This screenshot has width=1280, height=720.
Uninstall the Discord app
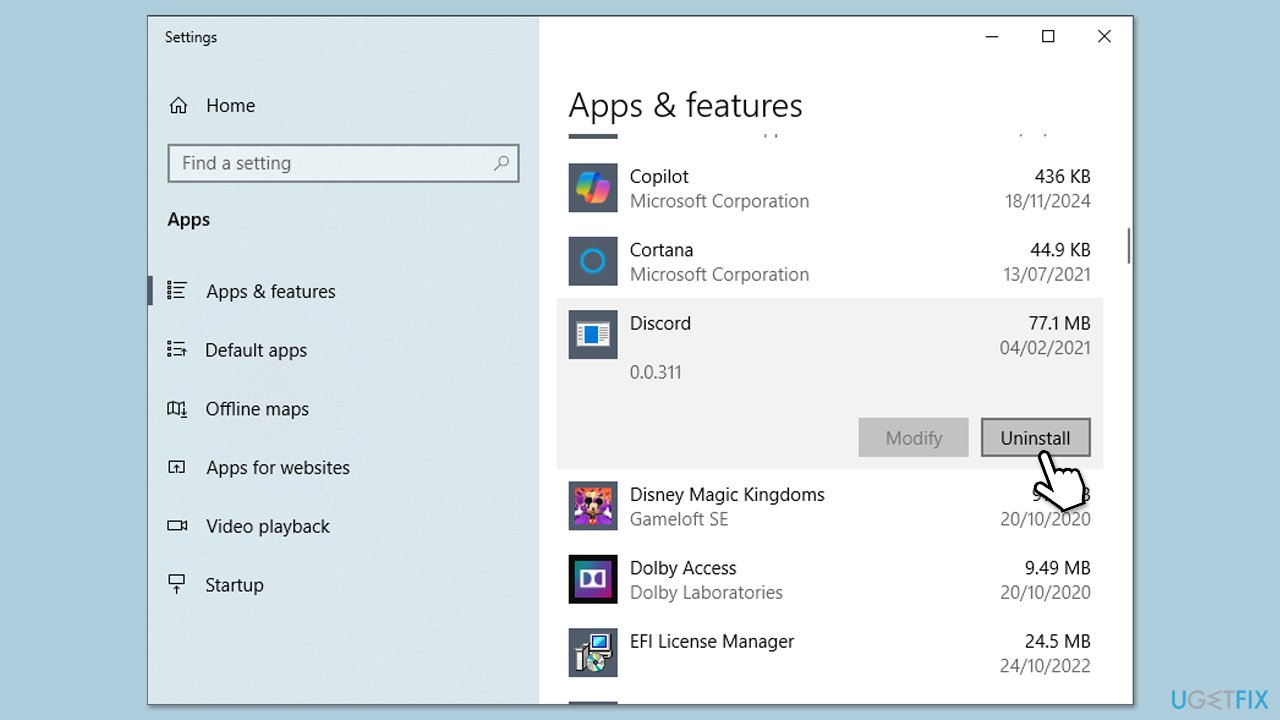1035,438
